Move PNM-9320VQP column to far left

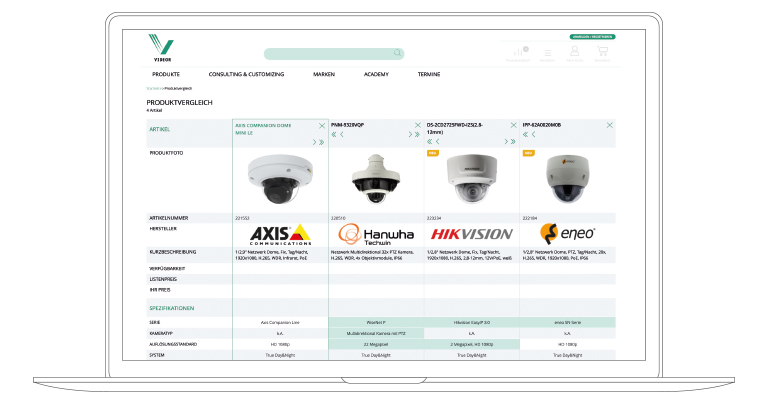pyautogui.click(x=334, y=134)
